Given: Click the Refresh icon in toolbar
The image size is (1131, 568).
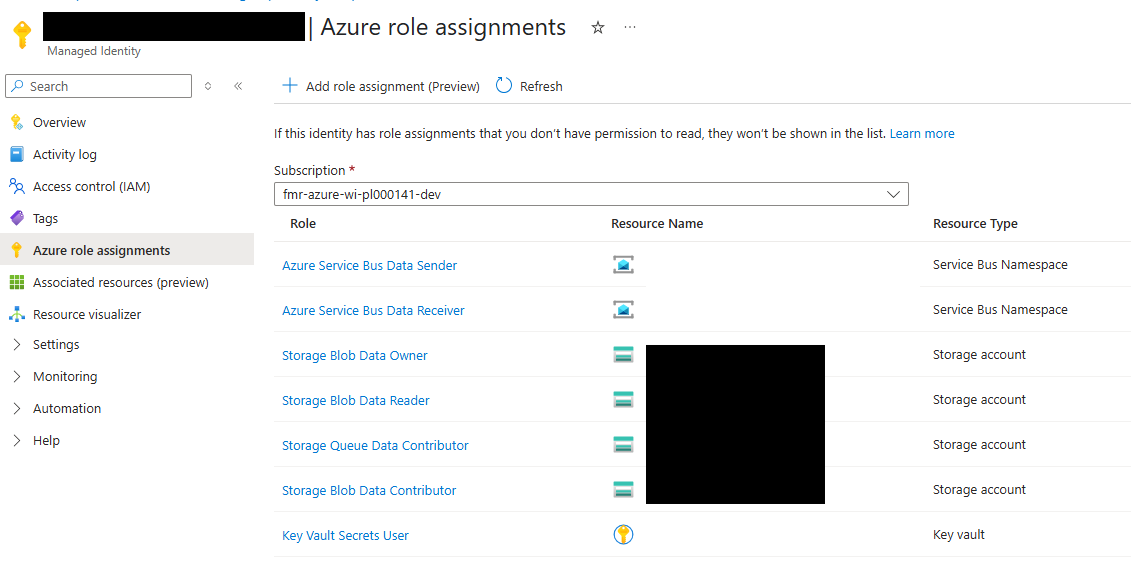Looking at the screenshot, I should (504, 86).
